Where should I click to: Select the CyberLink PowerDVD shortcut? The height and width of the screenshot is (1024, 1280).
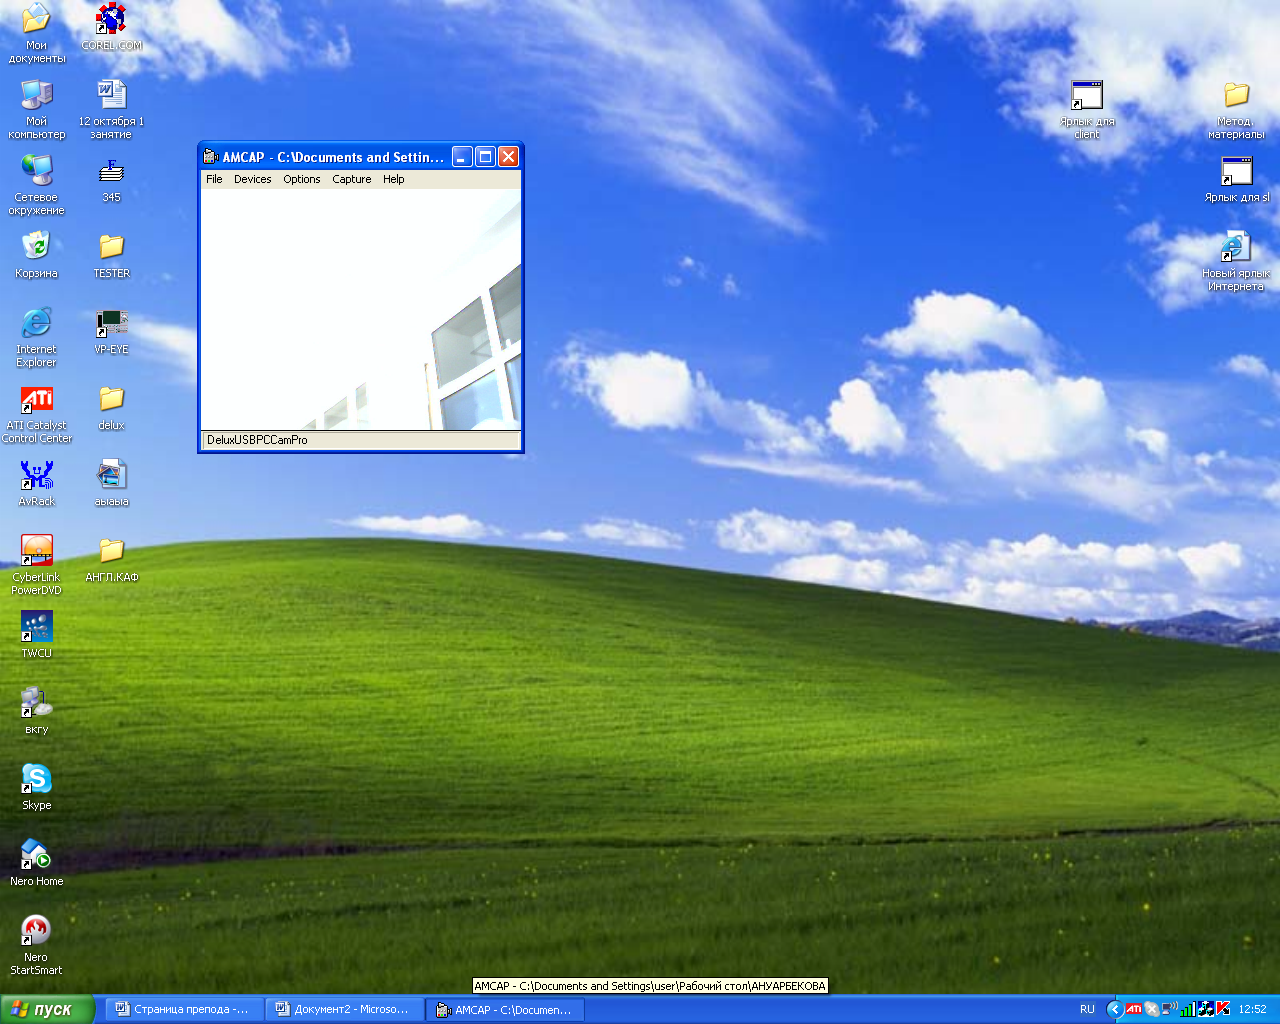[x=37, y=565]
